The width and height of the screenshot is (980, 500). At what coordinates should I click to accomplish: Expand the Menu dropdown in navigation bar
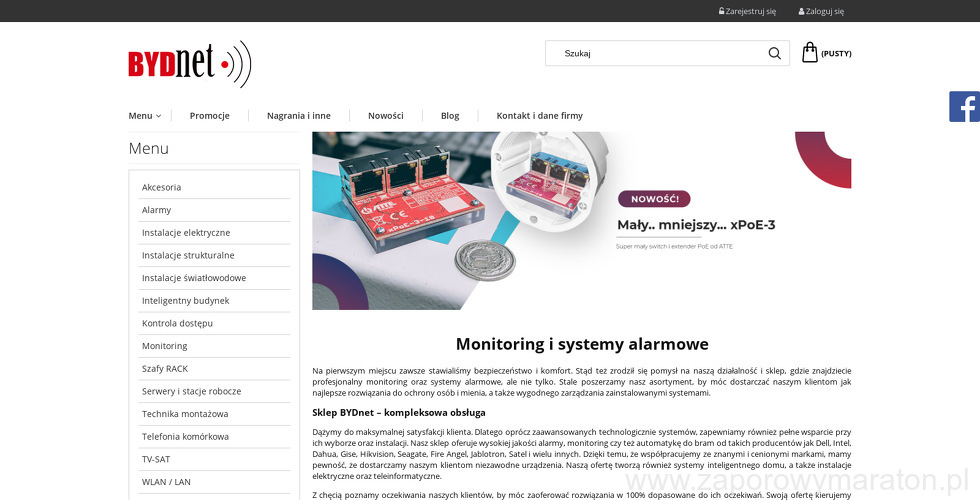pos(144,116)
